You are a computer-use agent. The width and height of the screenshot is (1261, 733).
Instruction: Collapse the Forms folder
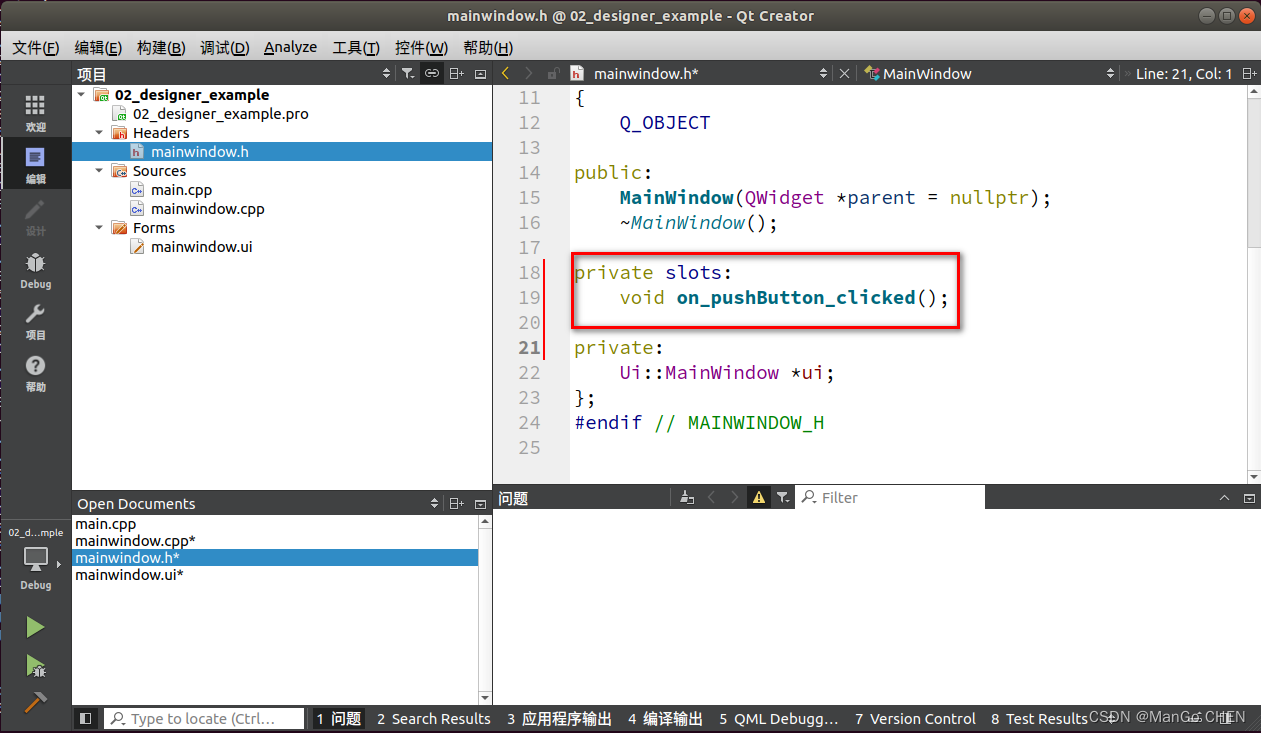tap(99, 227)
